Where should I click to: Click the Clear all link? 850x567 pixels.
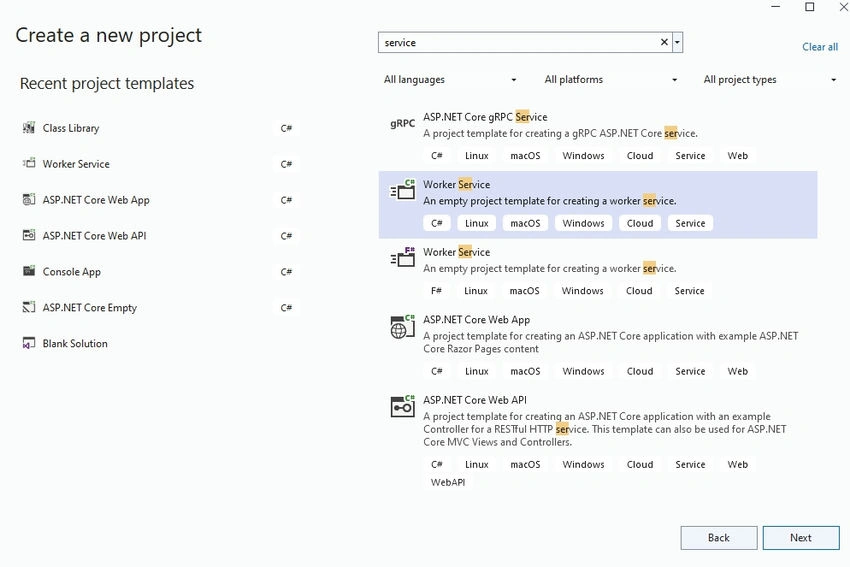(820, 47)
